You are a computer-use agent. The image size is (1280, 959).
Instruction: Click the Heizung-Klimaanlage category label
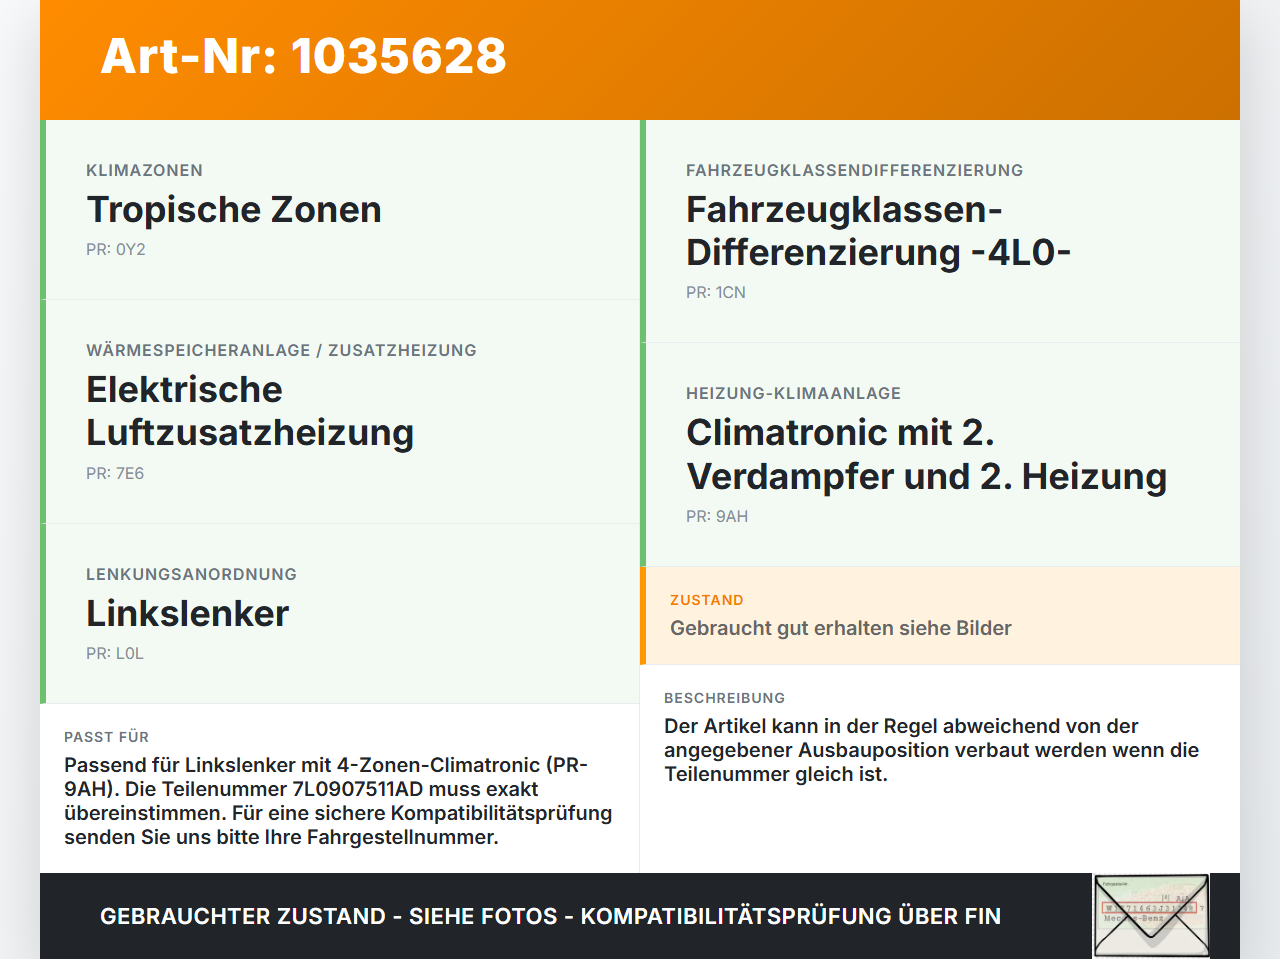click(793, 393)
